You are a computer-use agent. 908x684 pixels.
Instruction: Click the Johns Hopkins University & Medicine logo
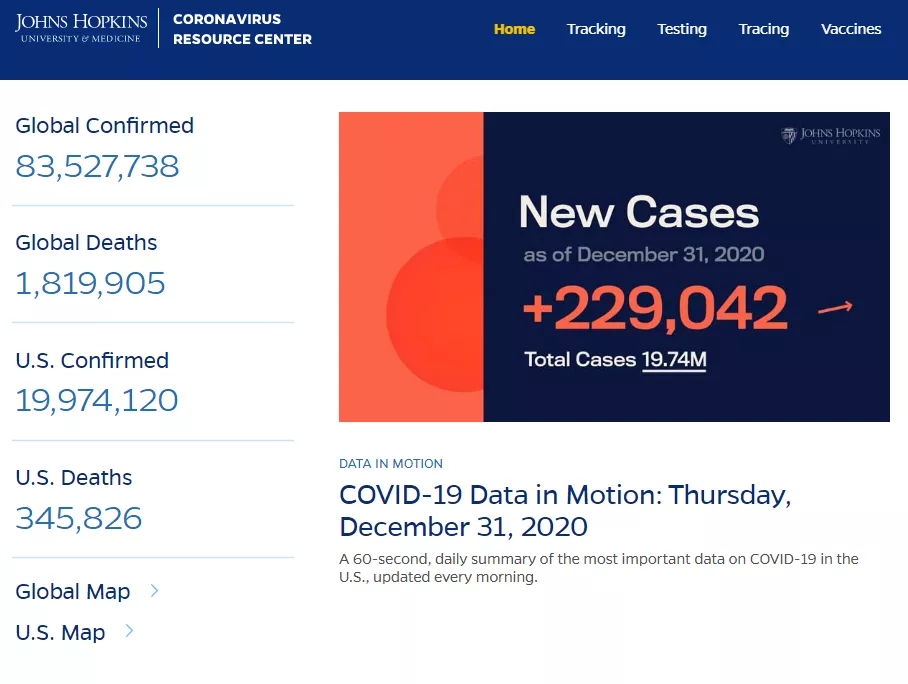pos(82,28)
